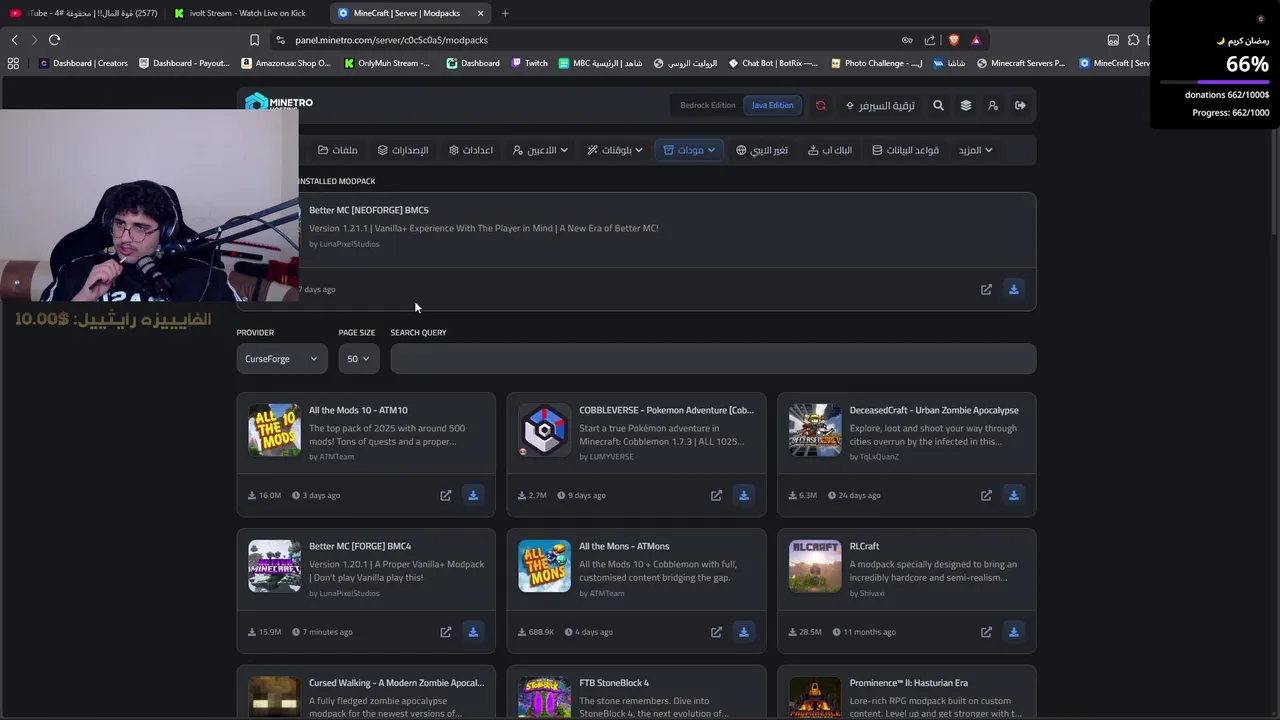Open the الباك اب (backup) tab
This screenshot has width=1280, height=720.
(x=830, y=150)
